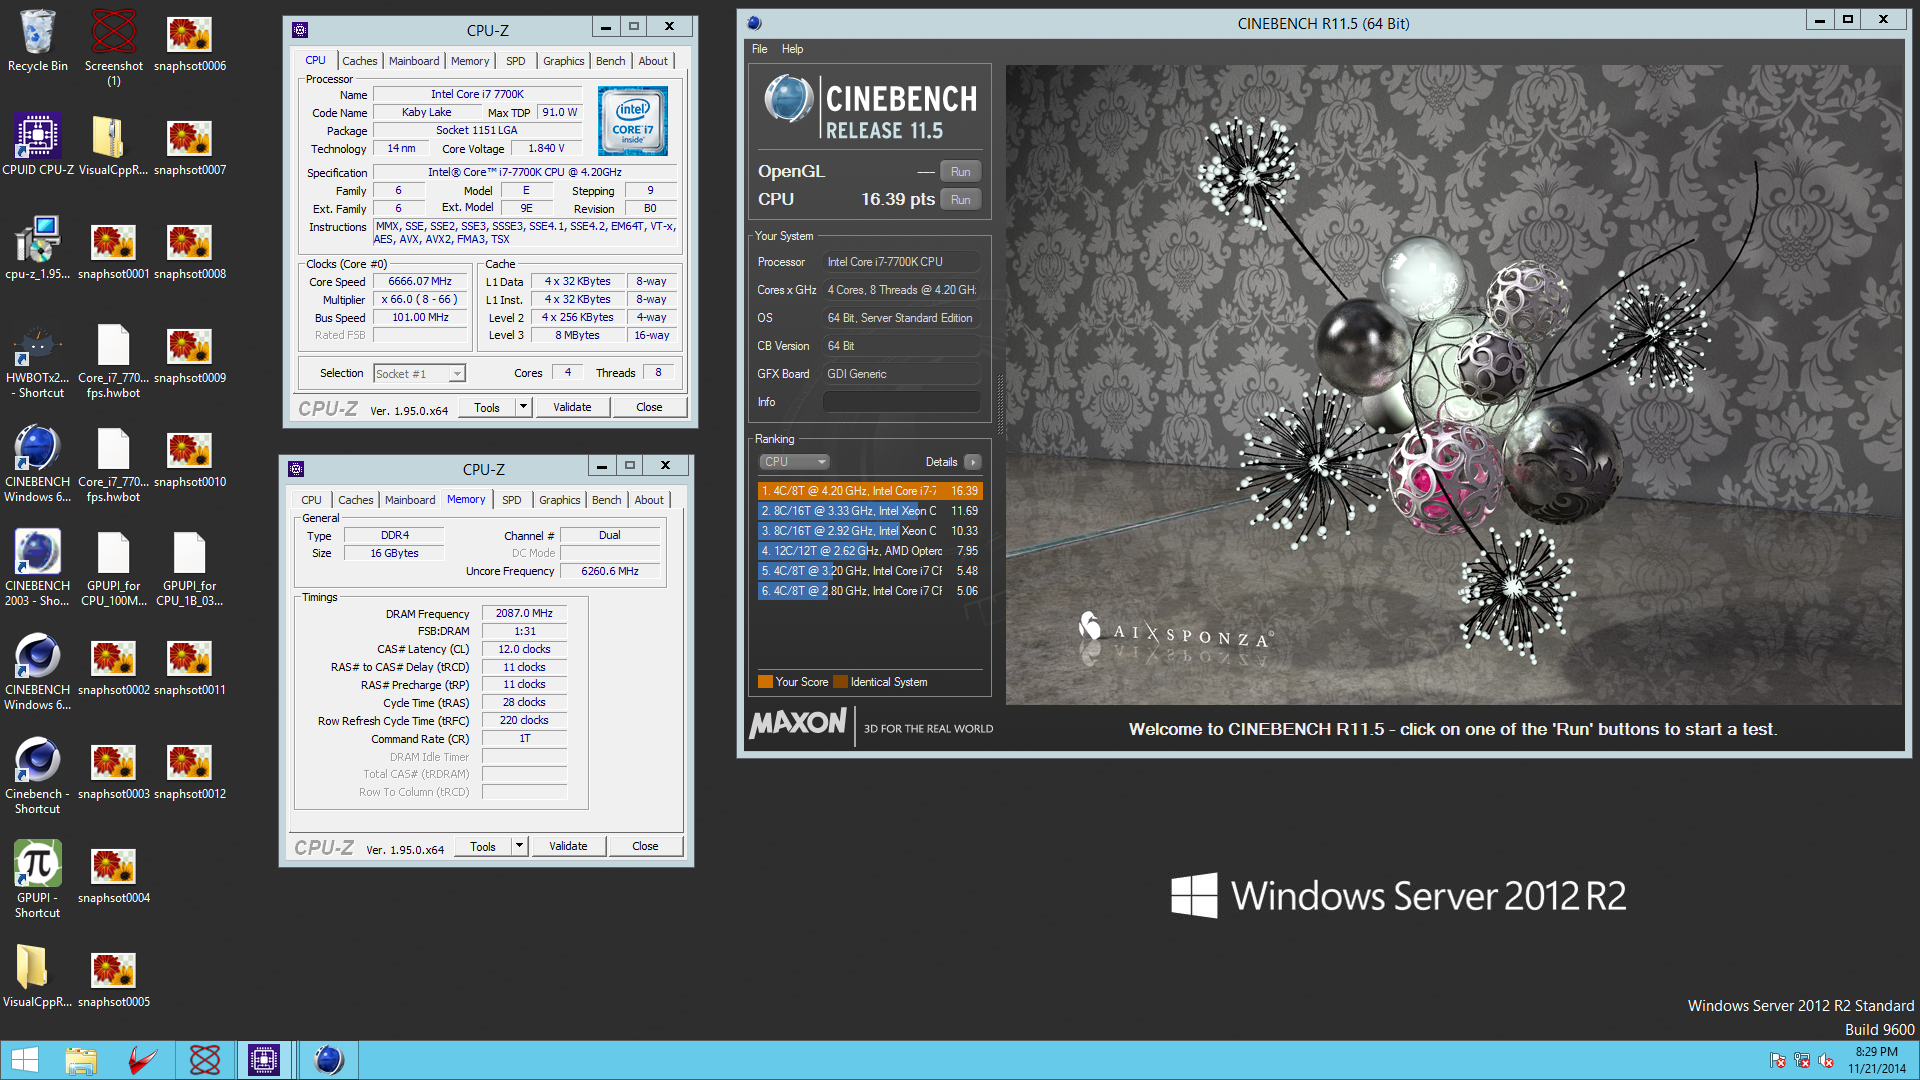
Task: Click the volume muted tray icon
Action: click(x=1826, y=1060)
